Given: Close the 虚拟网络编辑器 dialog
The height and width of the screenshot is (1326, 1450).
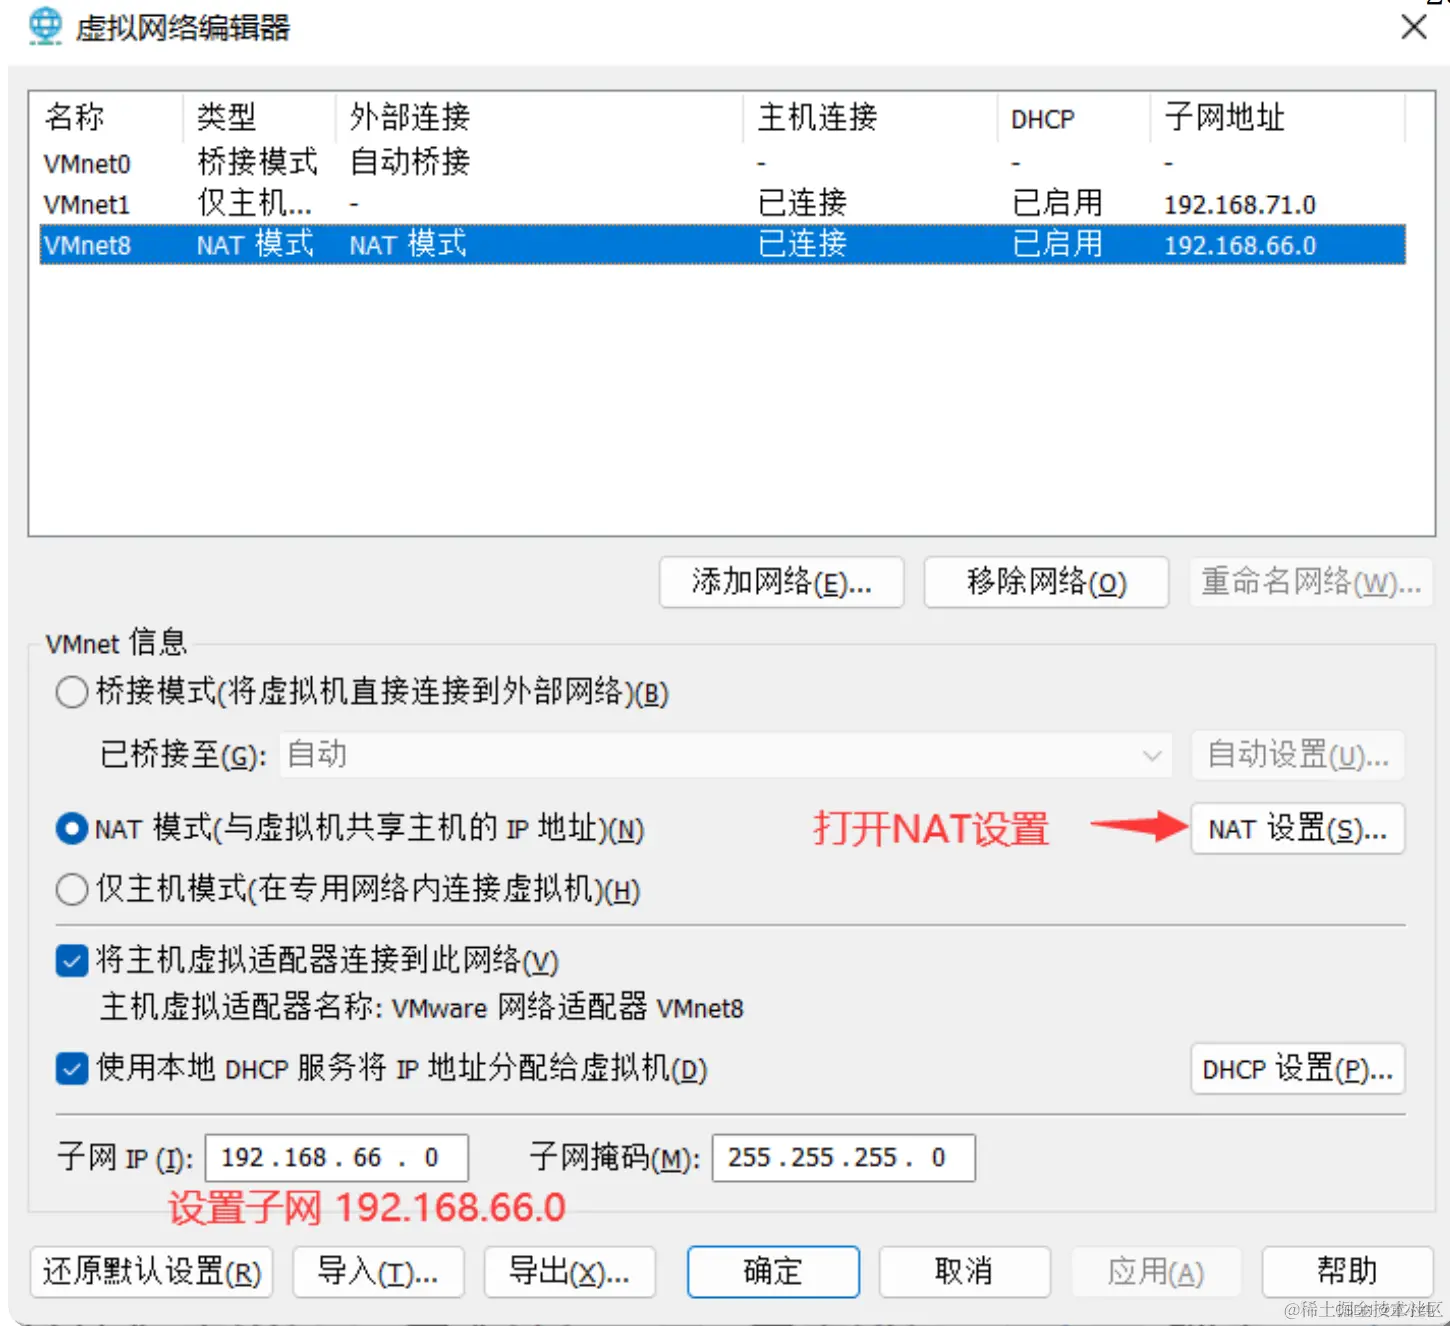Looking at the screenshot, I should [1414, 26].
